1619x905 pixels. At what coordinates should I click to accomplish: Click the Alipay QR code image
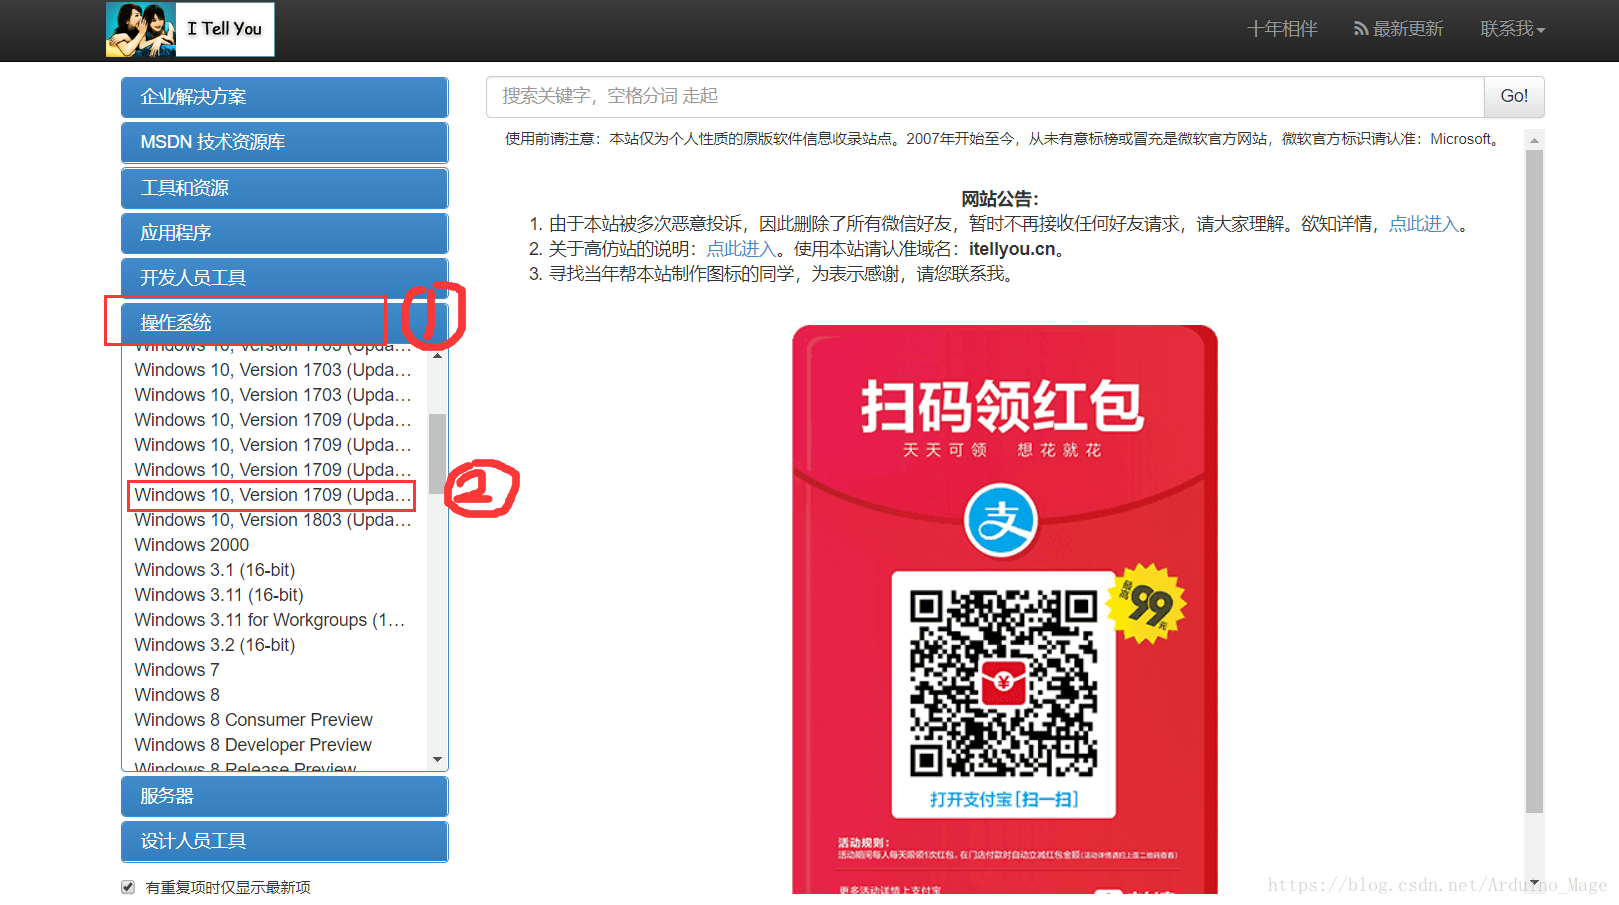pyautogui.click(x=1004, y=683)
